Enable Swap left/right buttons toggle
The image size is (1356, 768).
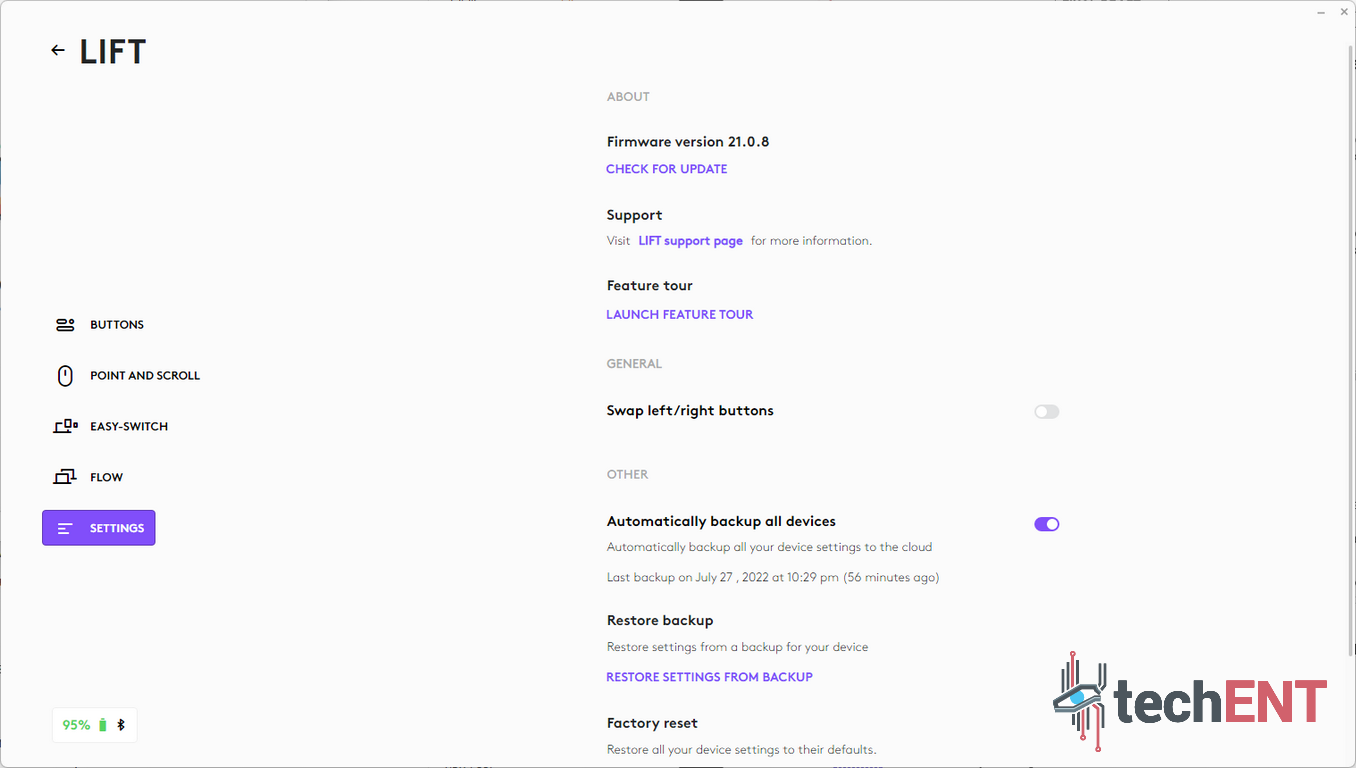pos(1046,412)
